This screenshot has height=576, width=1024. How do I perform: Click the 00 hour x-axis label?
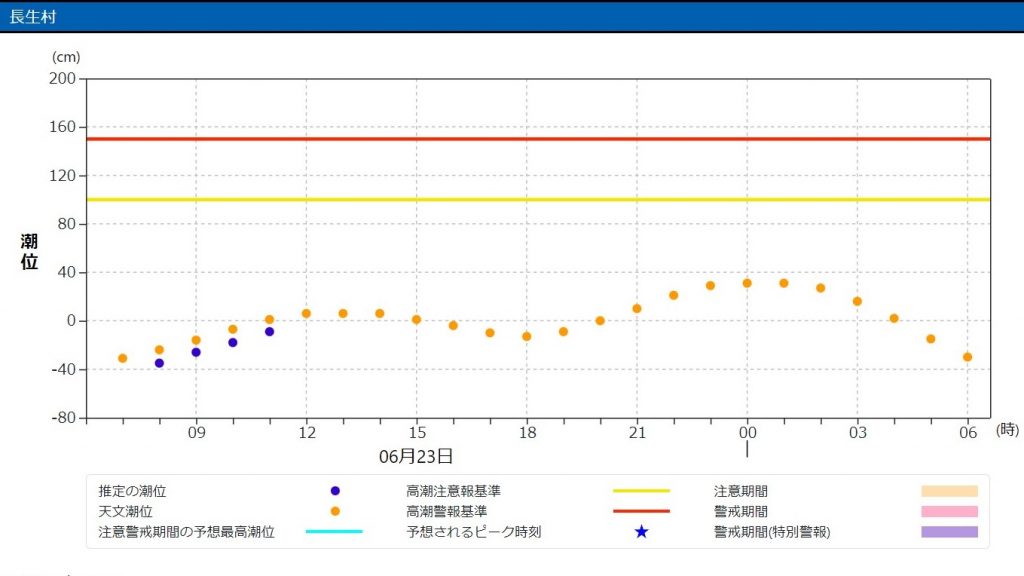point(748,433)
